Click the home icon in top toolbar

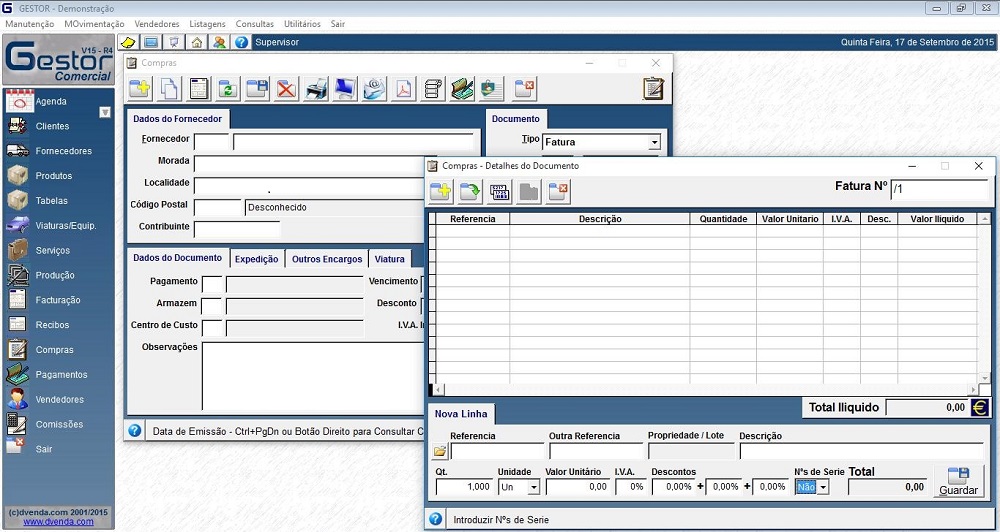click(196, 42)
